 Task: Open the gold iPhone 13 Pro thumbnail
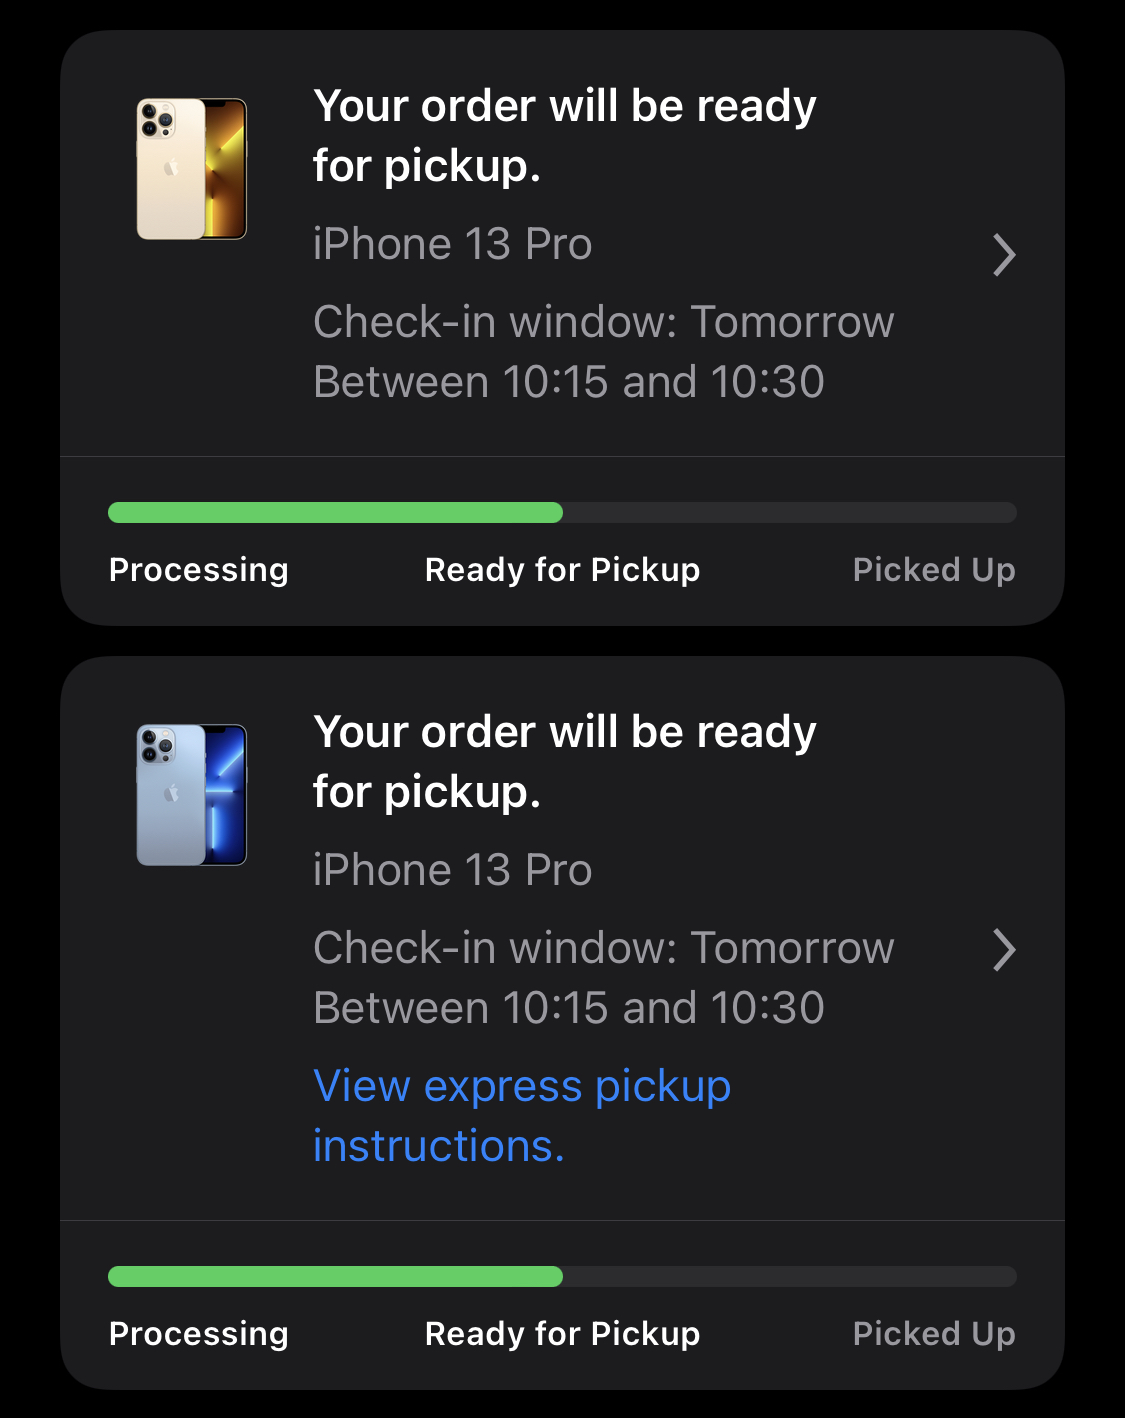(x=191, y=169)
